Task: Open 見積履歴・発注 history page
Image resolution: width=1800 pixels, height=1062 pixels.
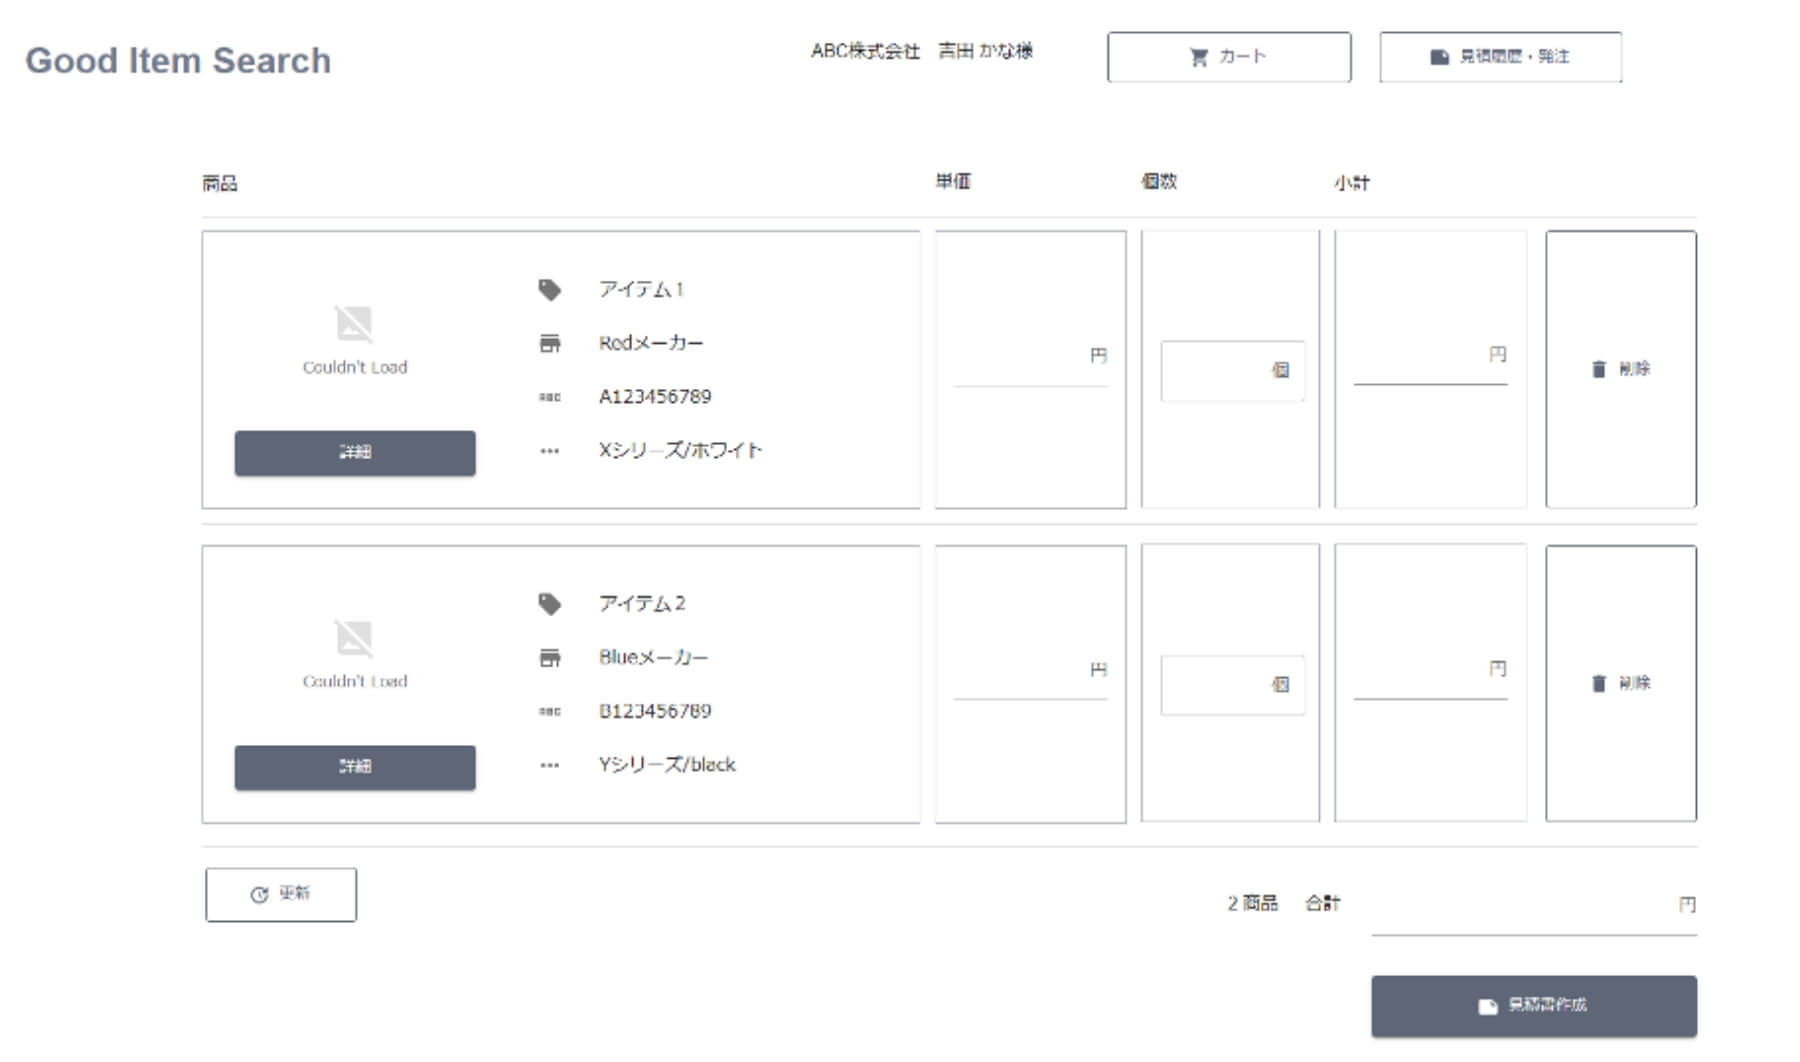Action: coord(1499,57)
